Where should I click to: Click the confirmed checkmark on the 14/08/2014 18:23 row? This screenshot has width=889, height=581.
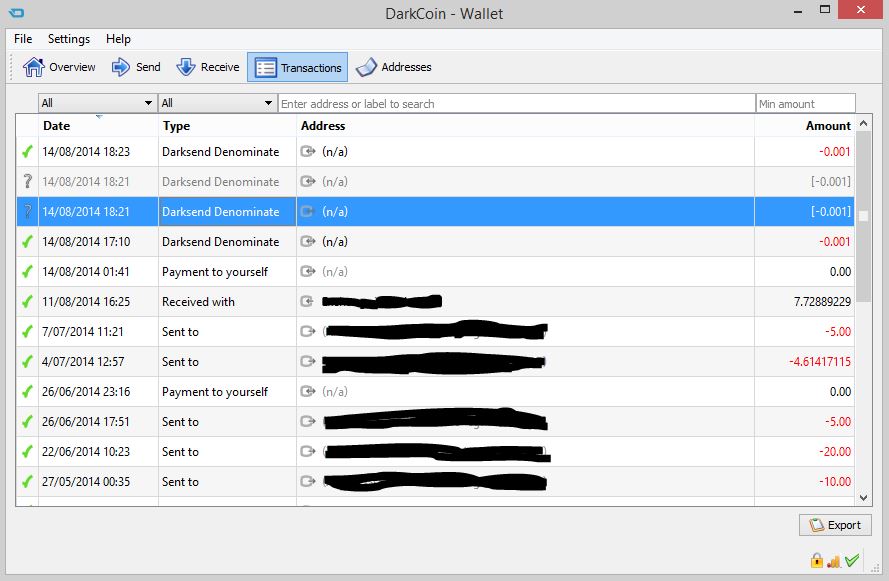tap(27, 151)
